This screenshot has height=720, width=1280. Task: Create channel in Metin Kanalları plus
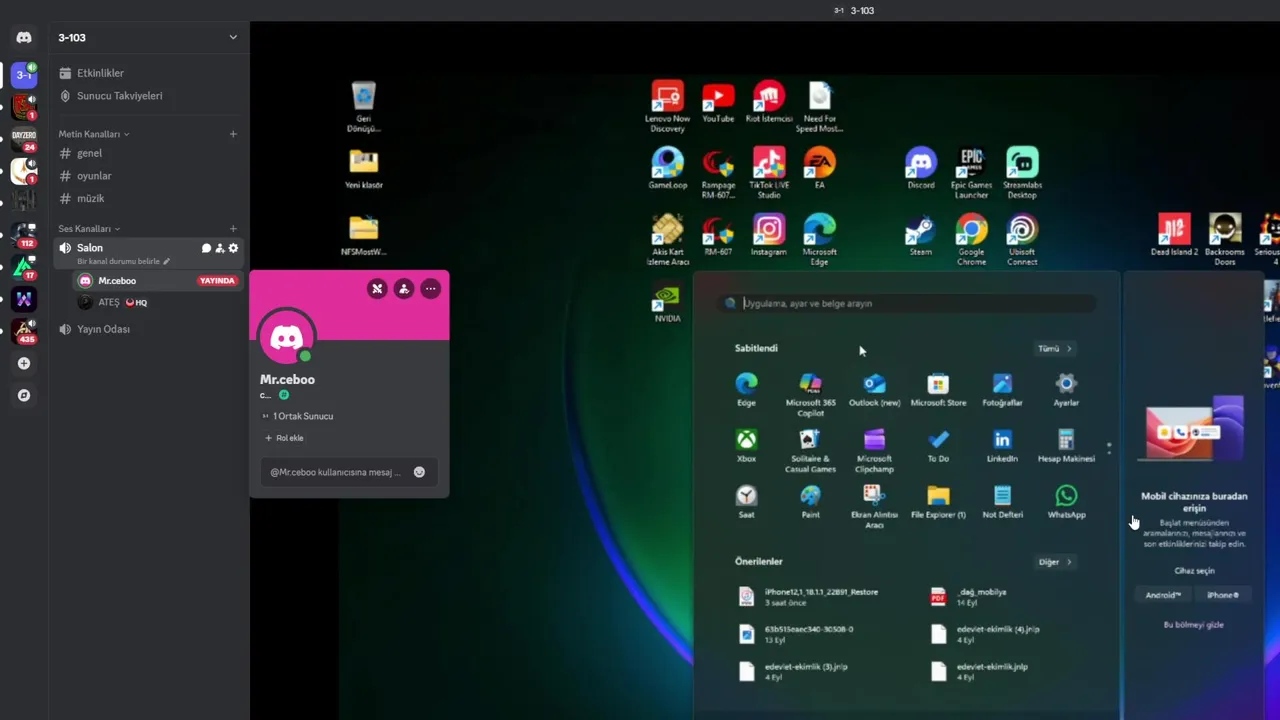click(233, 134)
